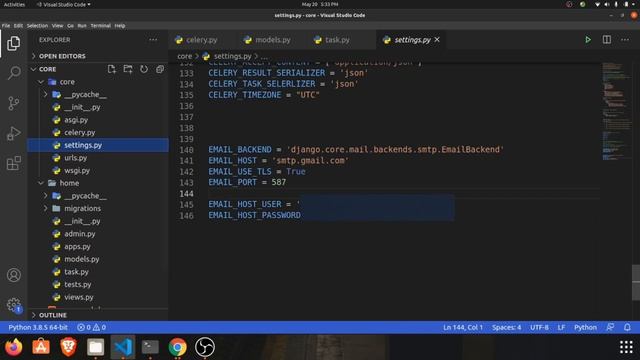Open the Run and Debug view
This screenshot has height=360, width=640.
tap(13, 133)
